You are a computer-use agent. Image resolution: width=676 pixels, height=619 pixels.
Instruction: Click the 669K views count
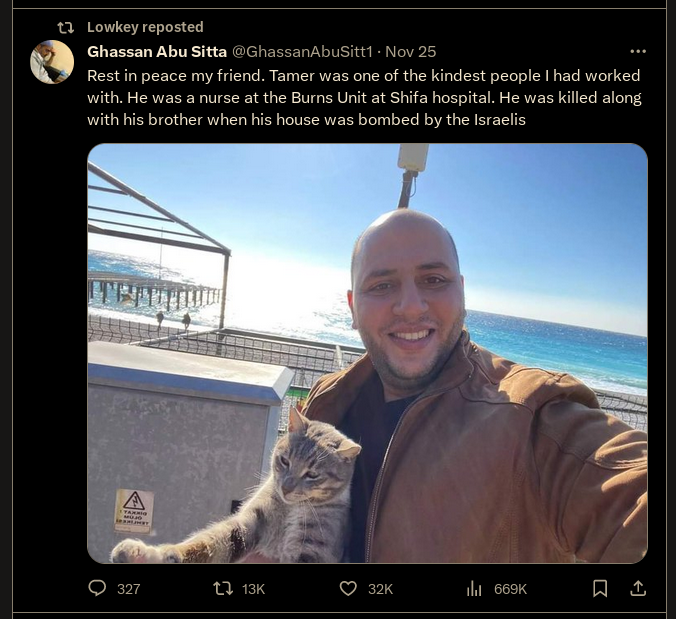510,589
